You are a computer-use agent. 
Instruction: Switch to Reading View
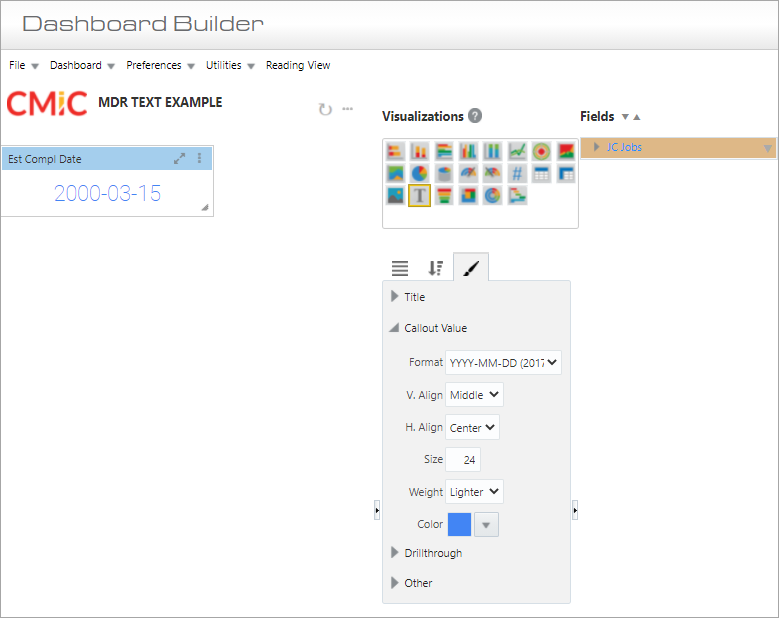tap(298, 65)
